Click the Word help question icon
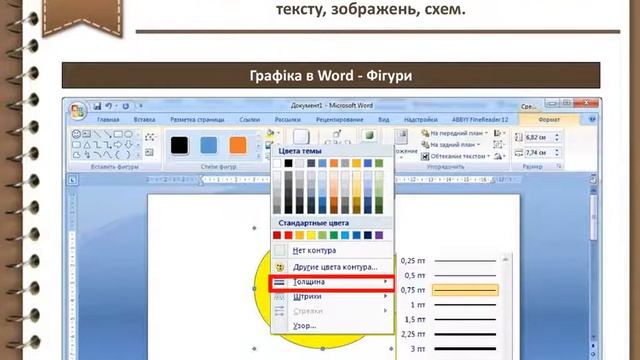The height and width of the screenshot is (360, 640). tap(592, 120)
